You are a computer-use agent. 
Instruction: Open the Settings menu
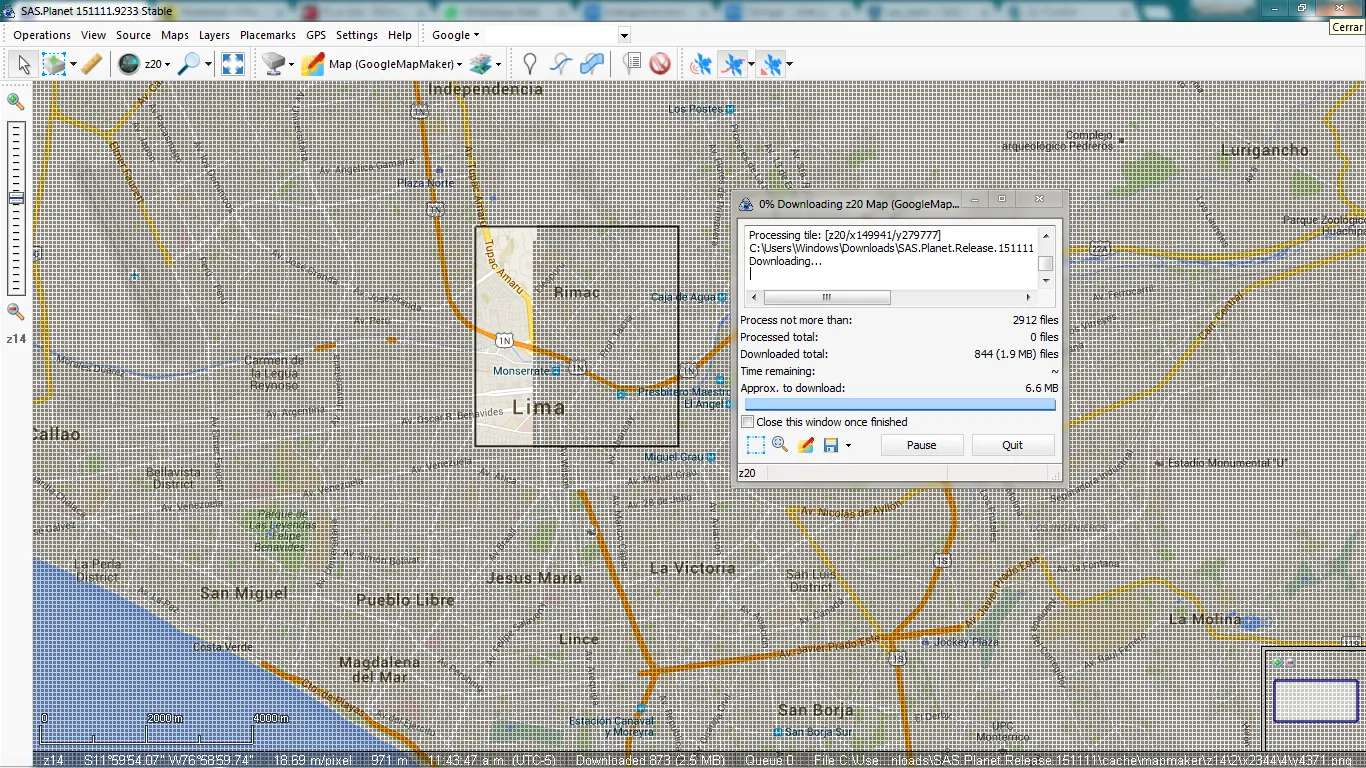pyautogui.click(x=357, y=35)
